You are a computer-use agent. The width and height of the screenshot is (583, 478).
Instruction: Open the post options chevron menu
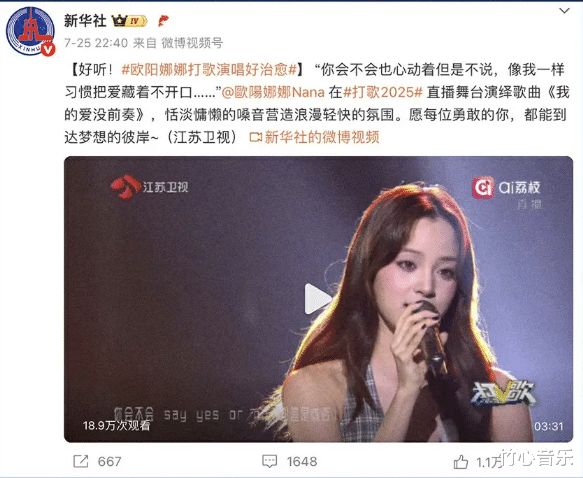coord(564,11)
